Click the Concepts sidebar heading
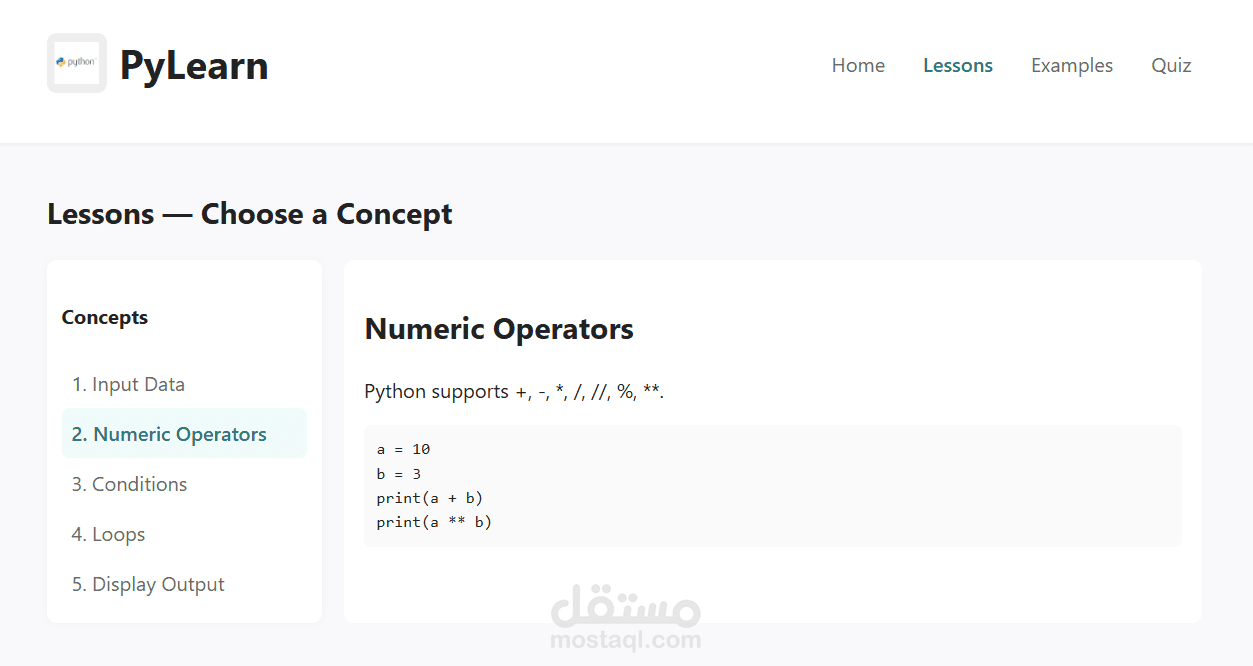This screenshot has width=1253, height=666. [x=104, y=317]
